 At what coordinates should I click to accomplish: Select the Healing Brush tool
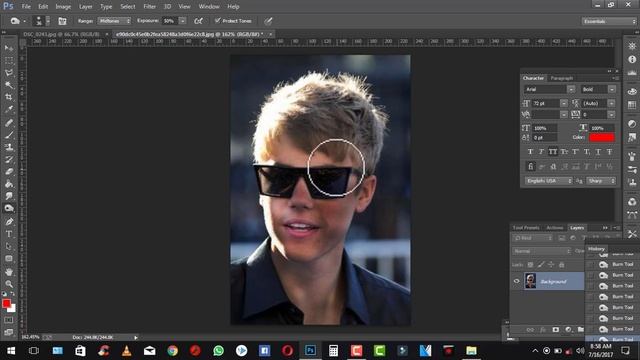pos(9,122)
